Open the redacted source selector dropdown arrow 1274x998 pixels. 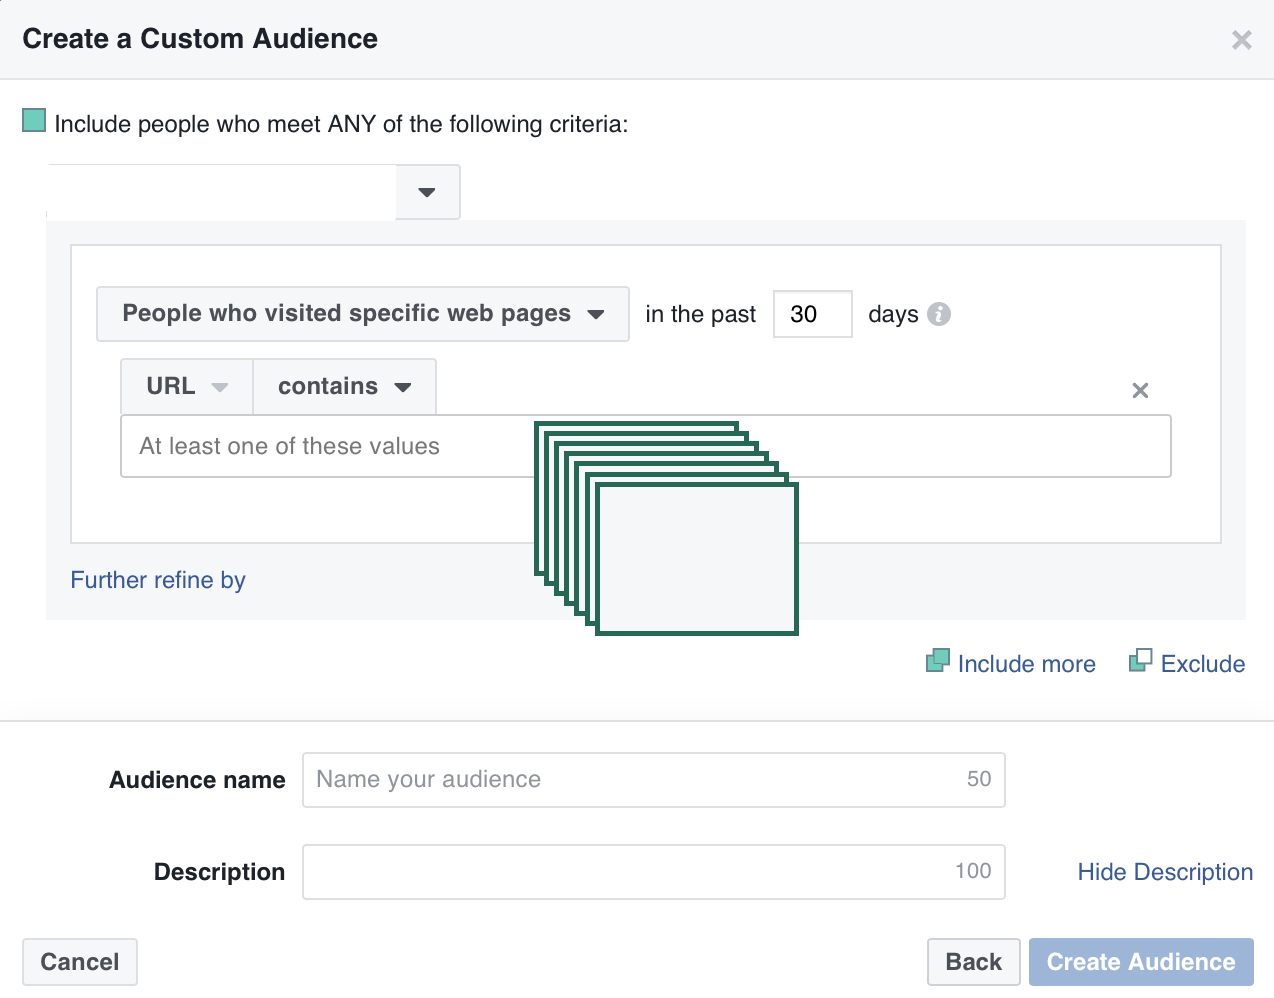[427, 192]
